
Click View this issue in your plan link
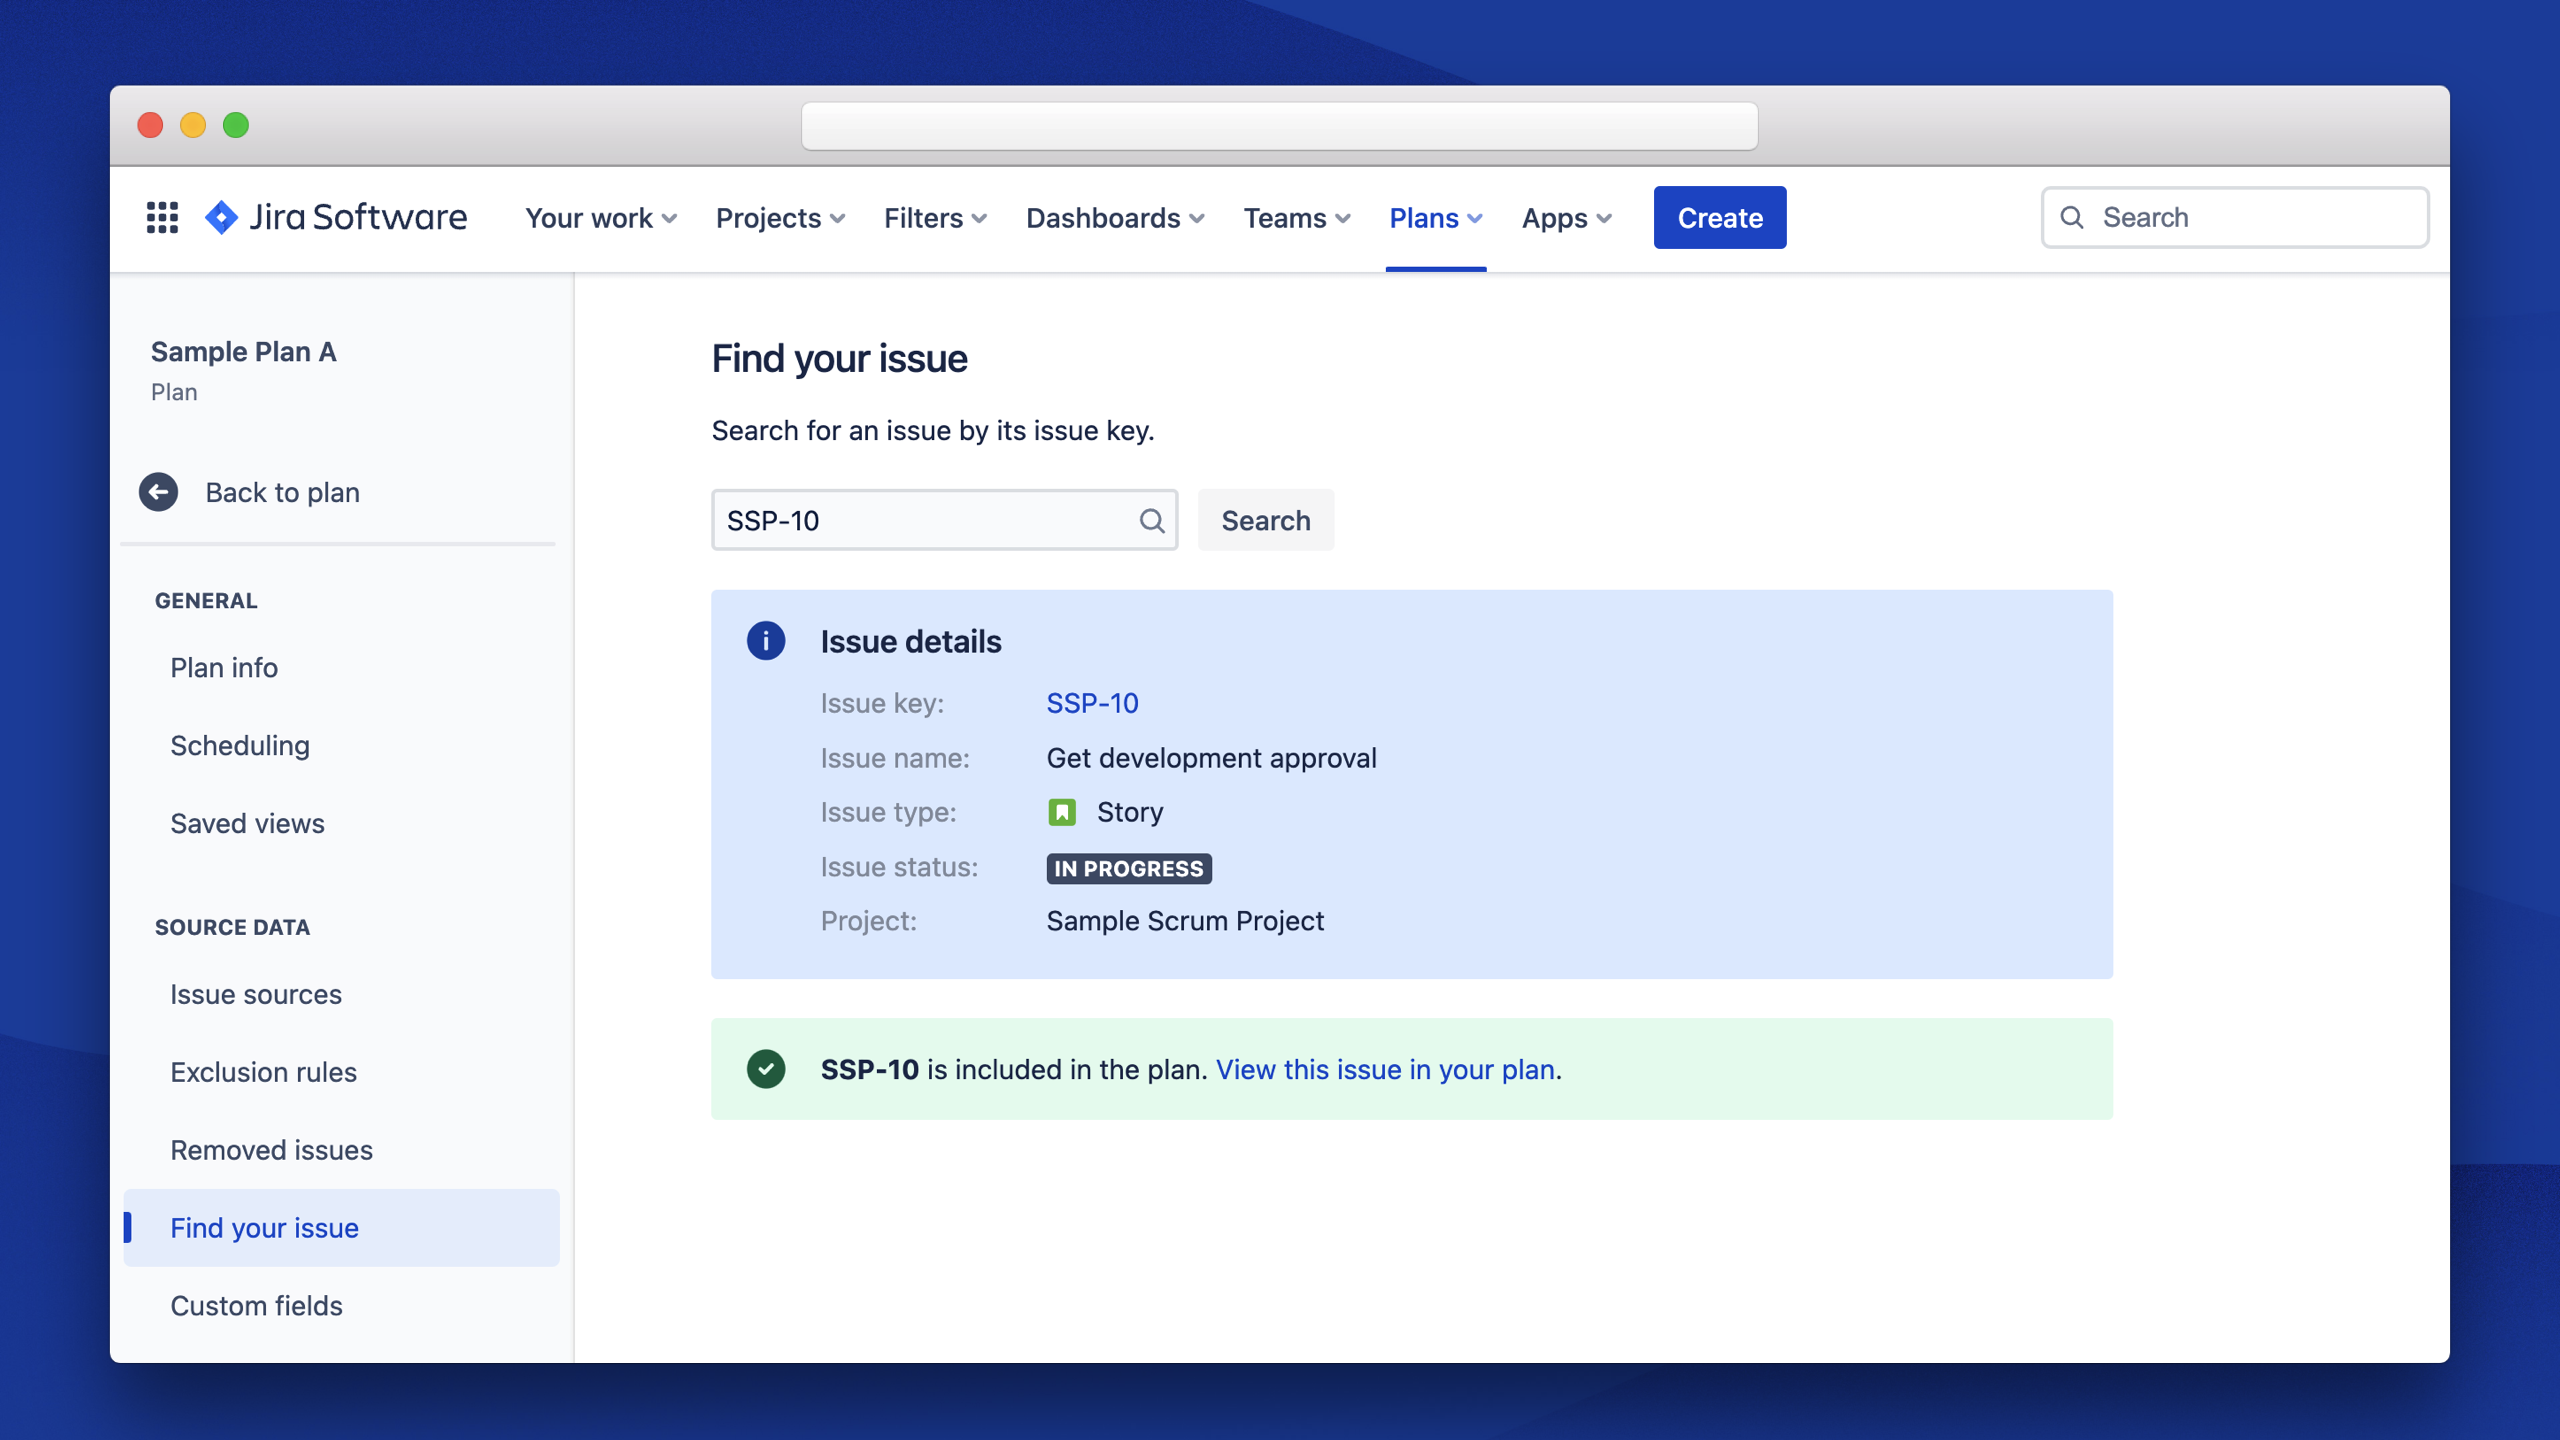pyautogui.click(x=1385, y=1069)
